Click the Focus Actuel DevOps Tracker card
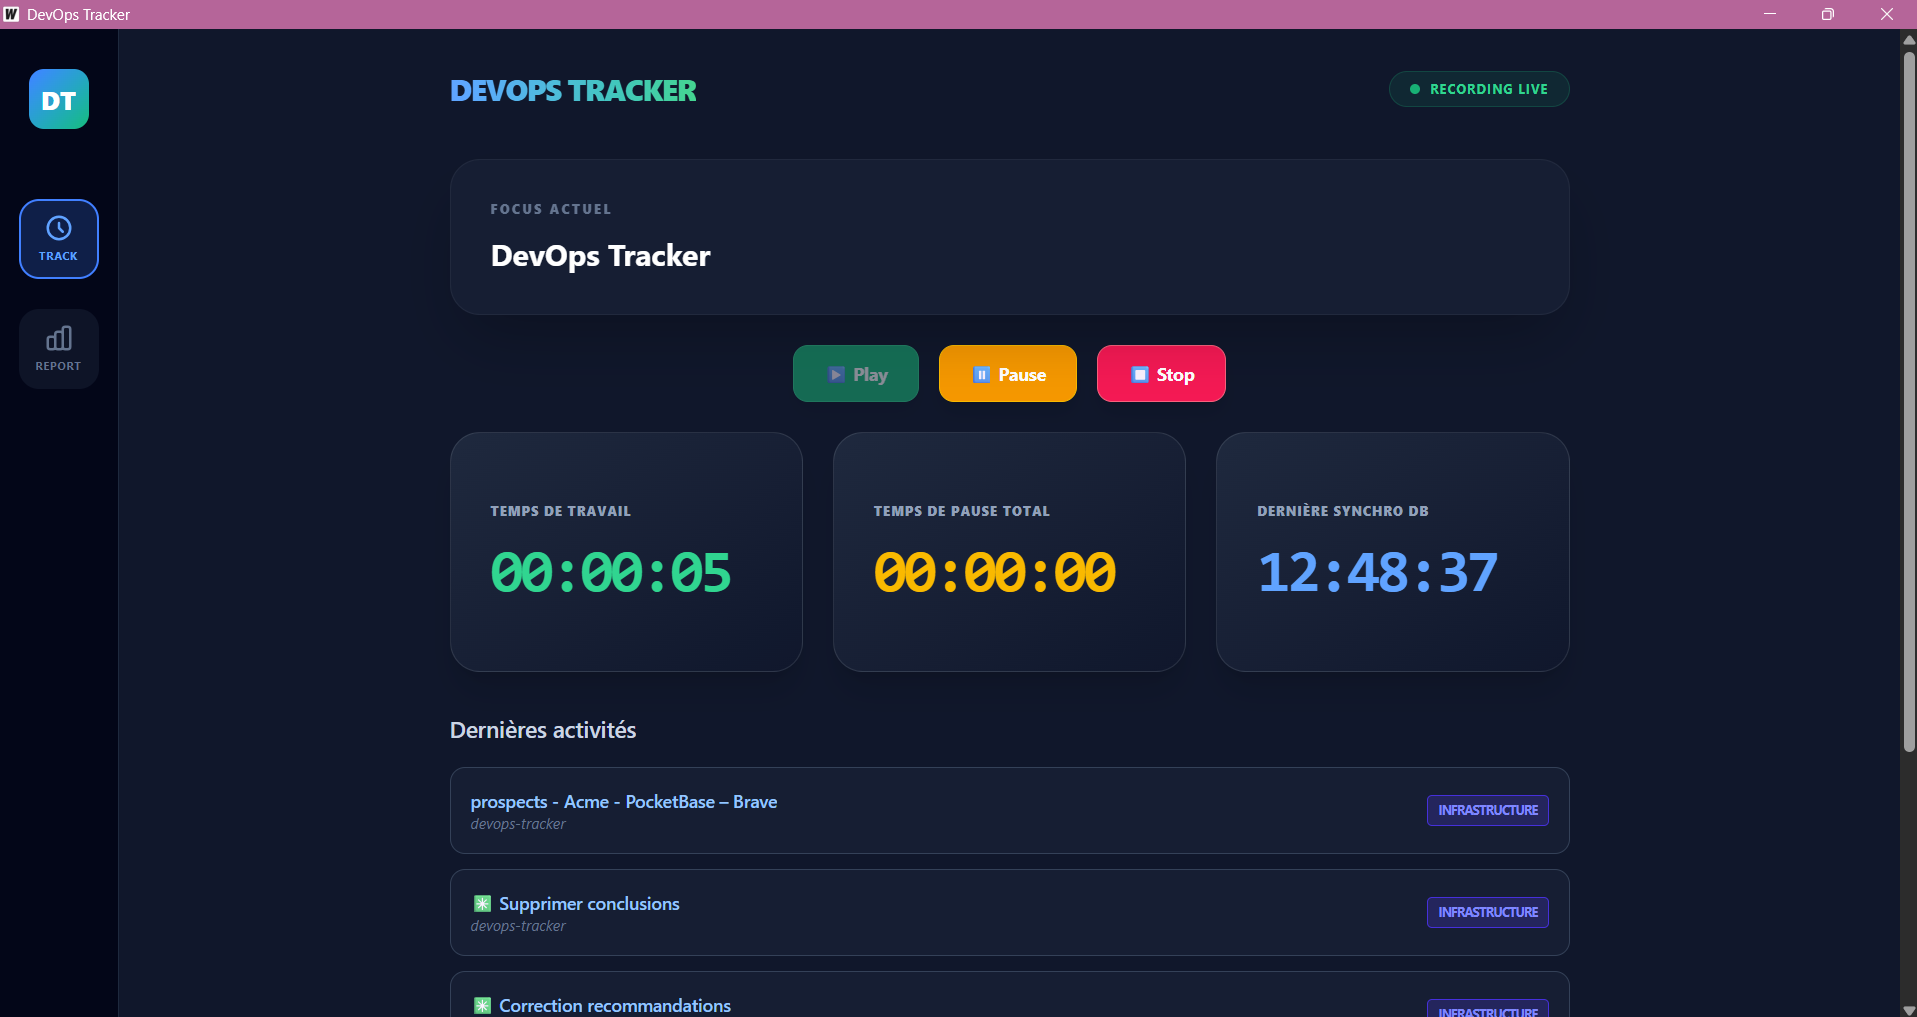1917x1017 pixels. pos(1009,237)
